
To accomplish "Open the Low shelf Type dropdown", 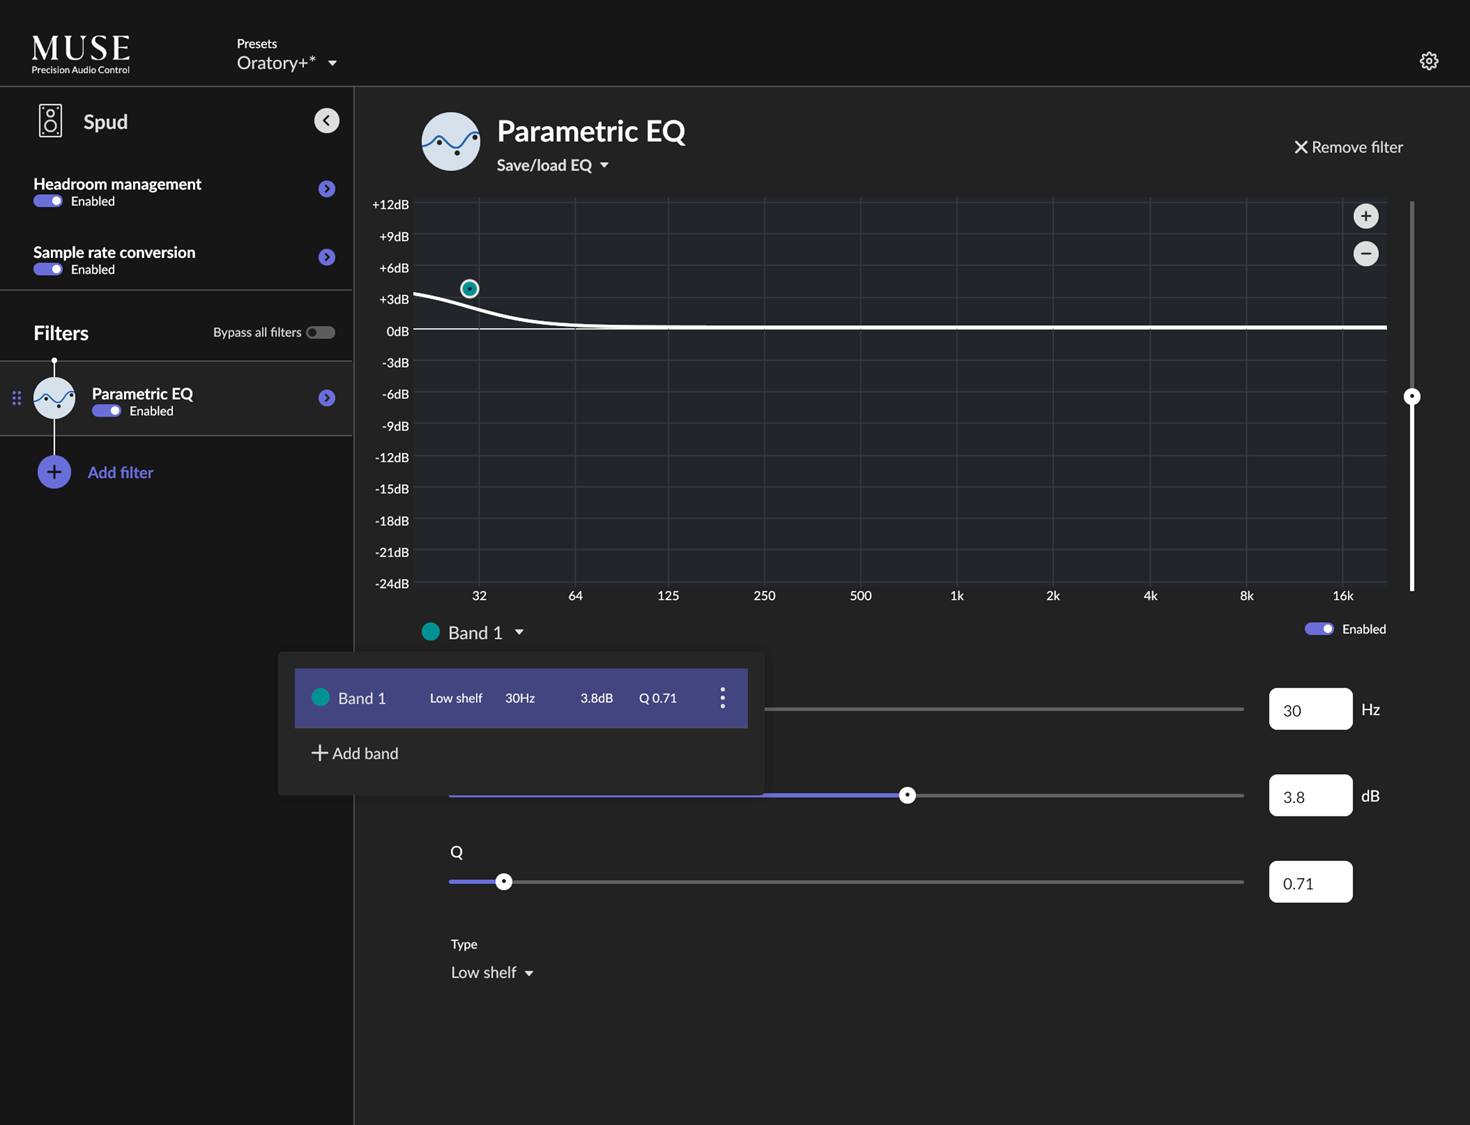I will tap(491, 972).
